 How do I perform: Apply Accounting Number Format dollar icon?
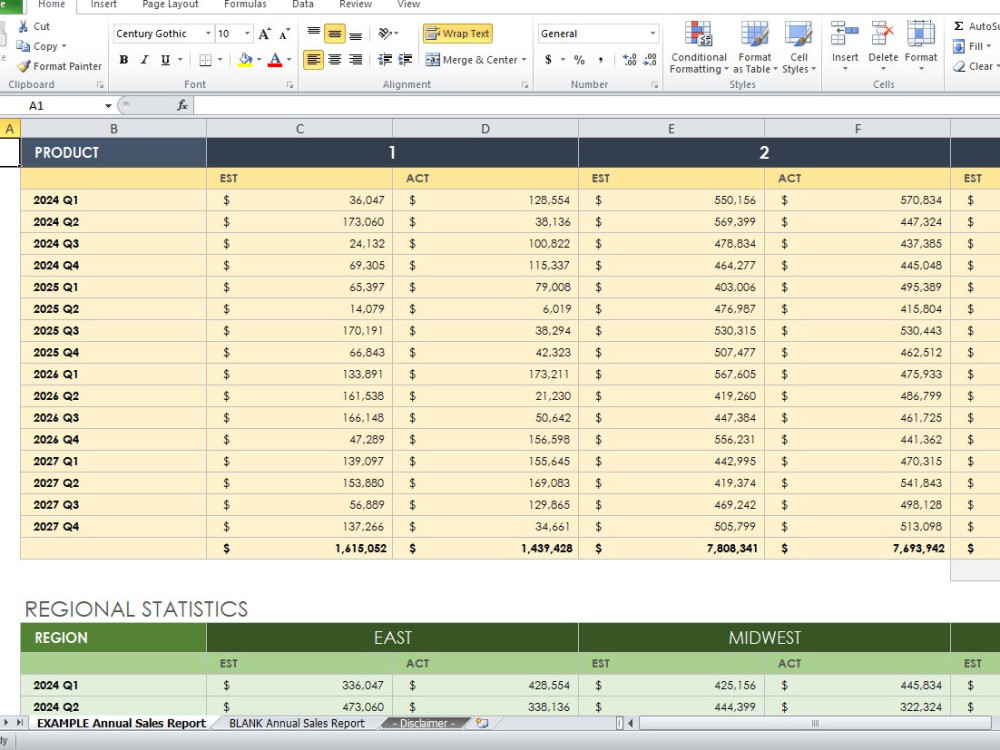pyautogui.click(x=548, y=60)
